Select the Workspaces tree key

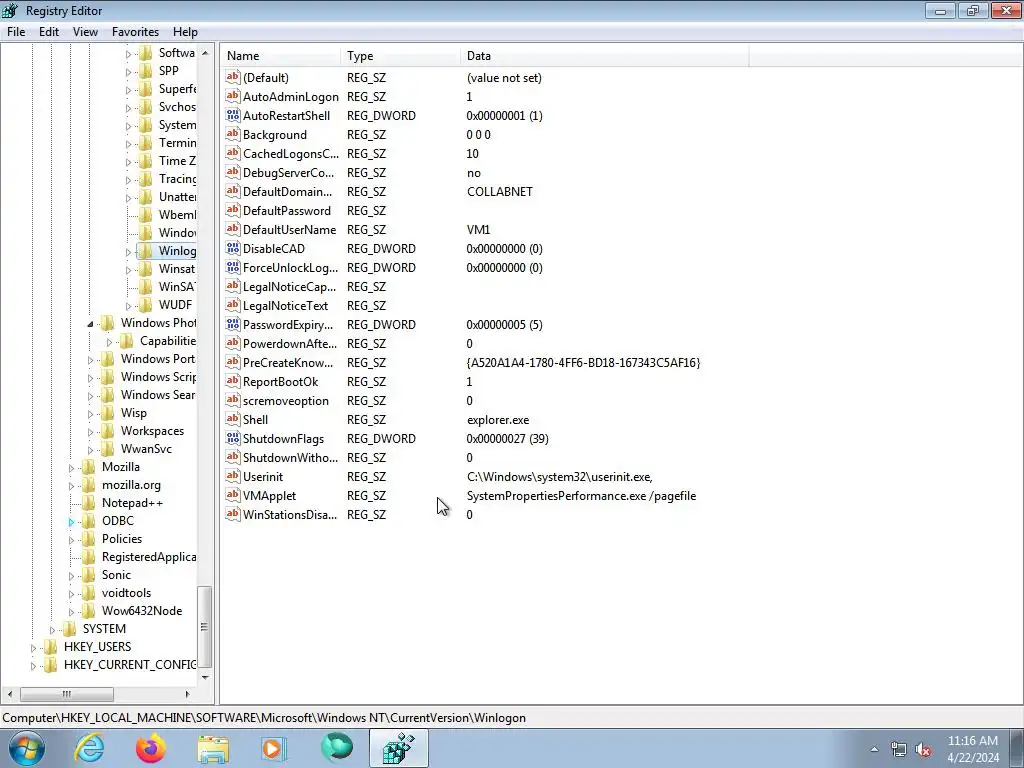click(152, 430)
